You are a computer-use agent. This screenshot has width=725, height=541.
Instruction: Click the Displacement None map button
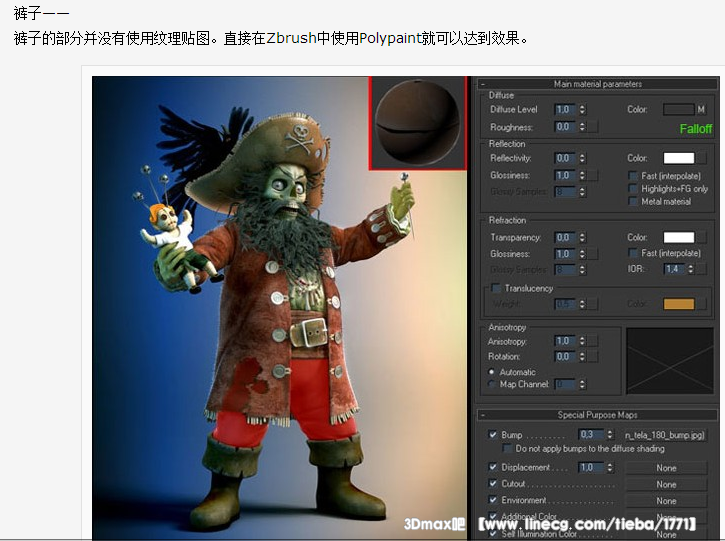click(666, 468)
